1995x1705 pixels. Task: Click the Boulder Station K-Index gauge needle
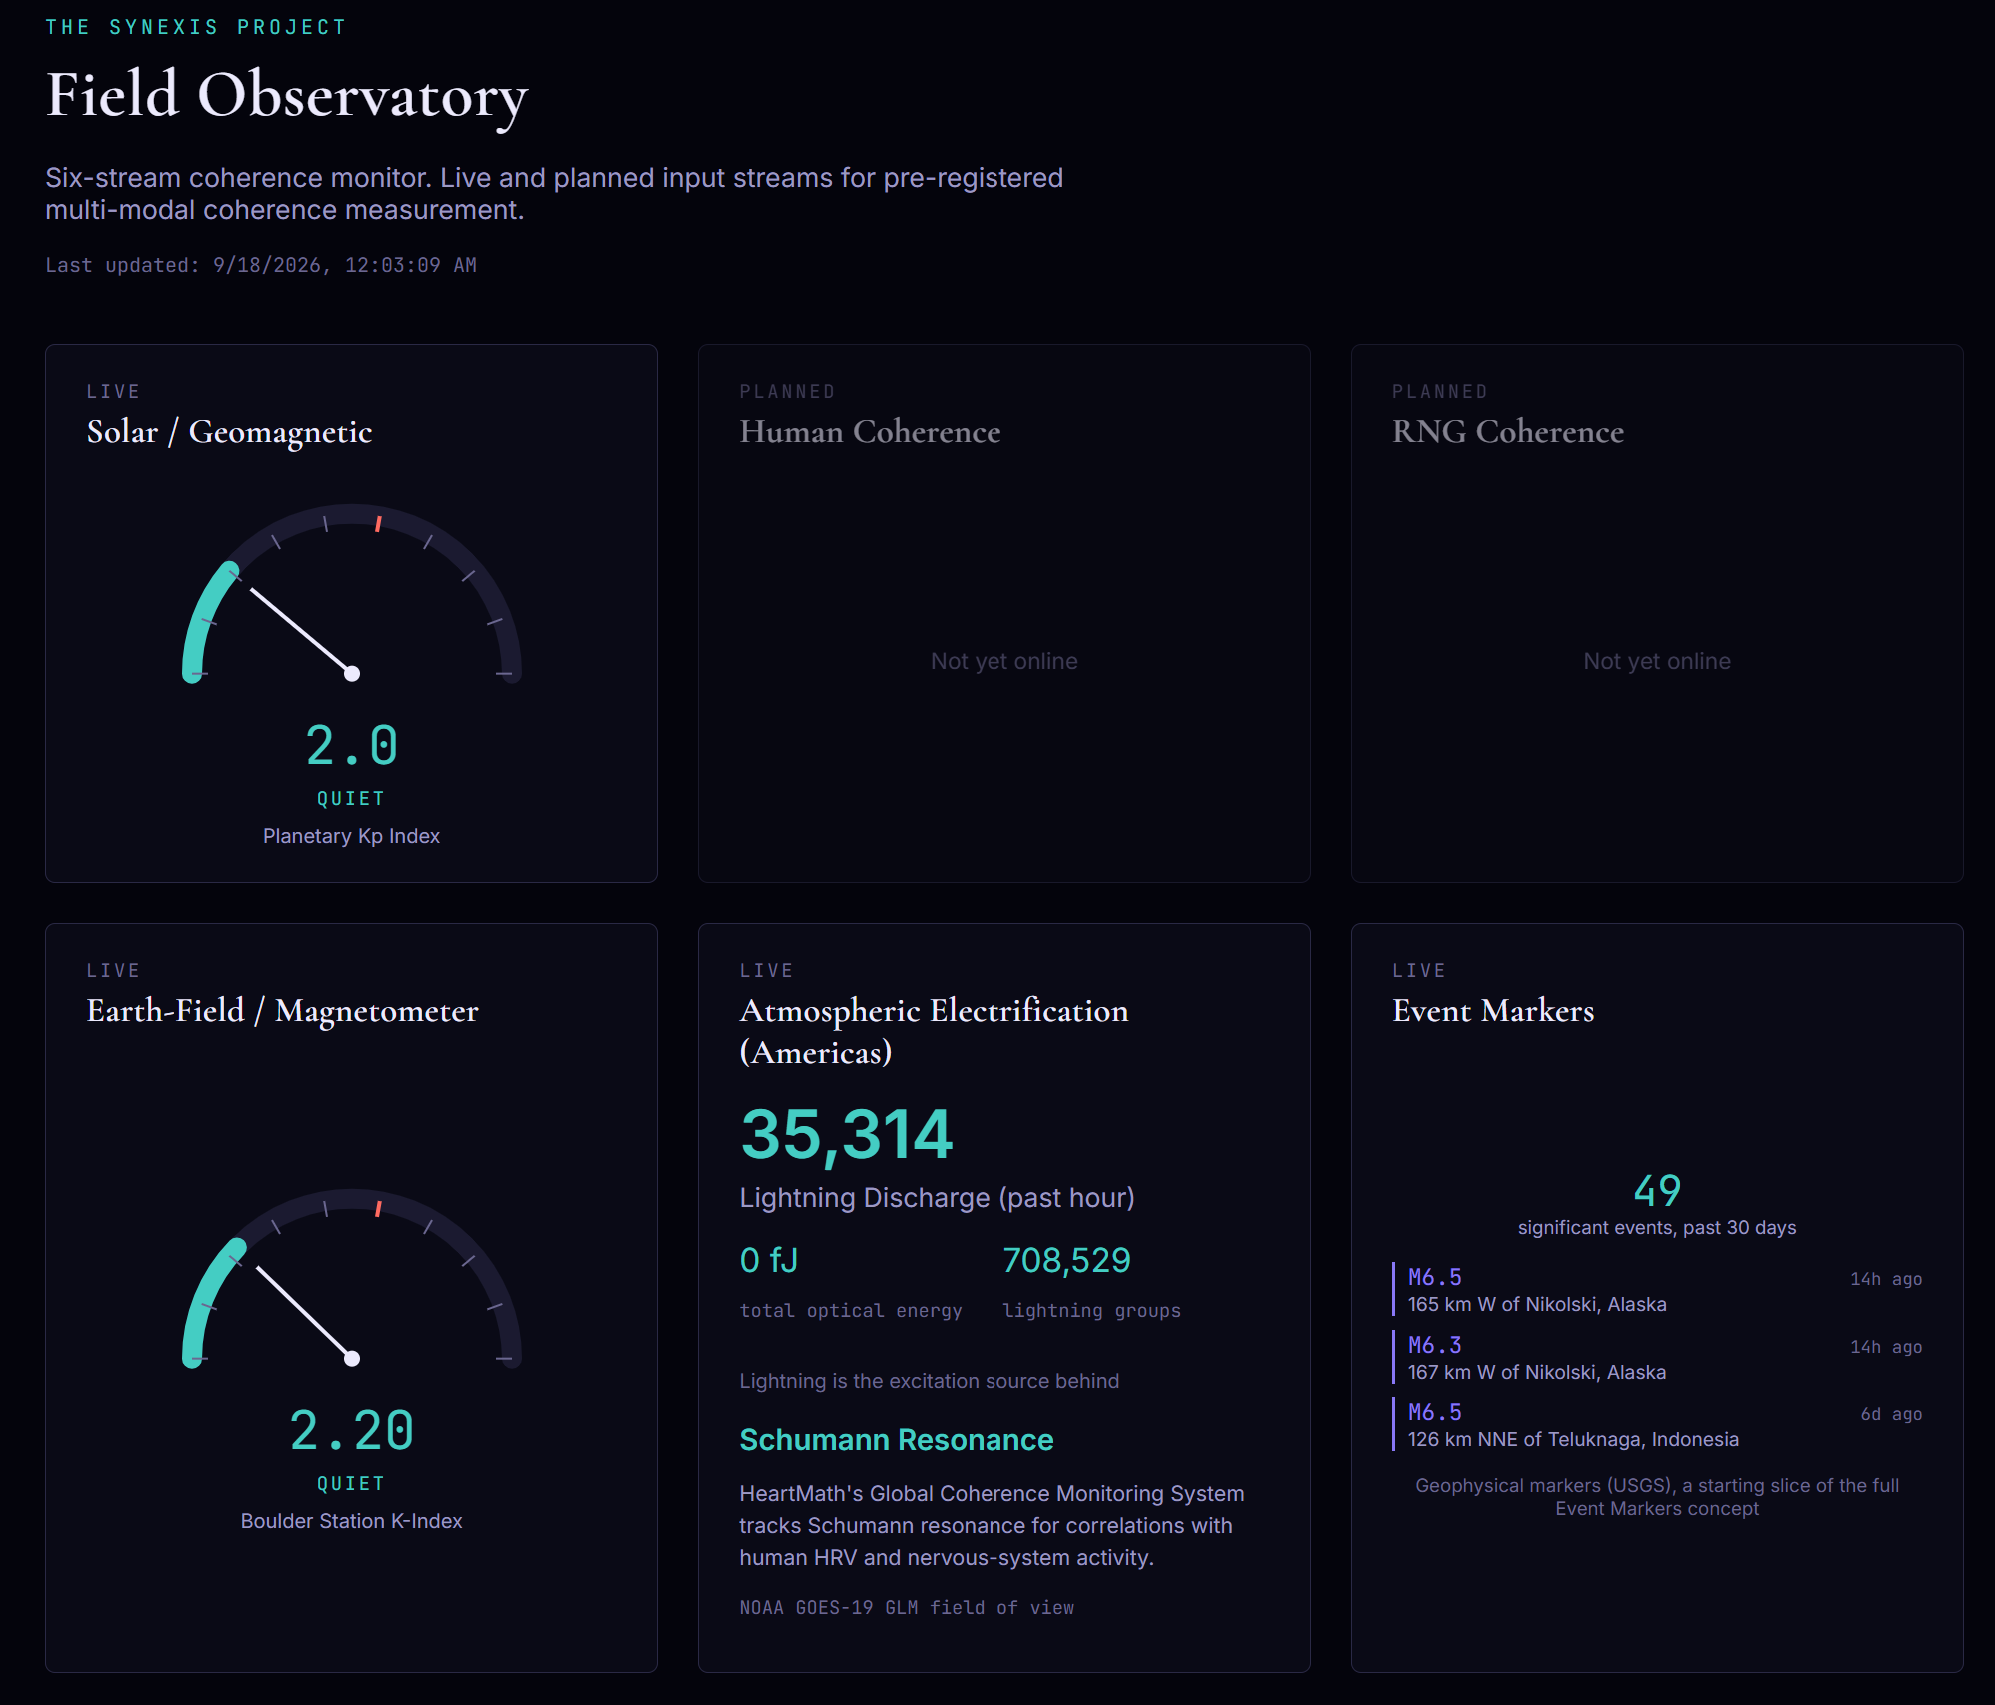pyautogui.click(x=304, y=1313)
